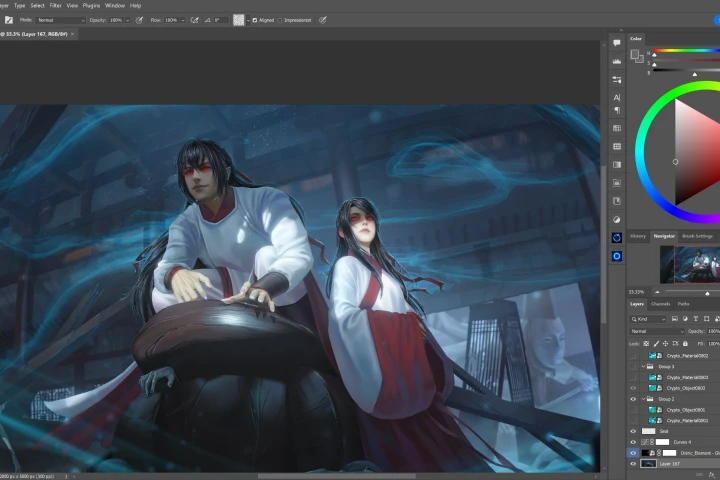The image size is (720, 480).
Task: Collapse the Group 2 folder
Action: [643, 399]
